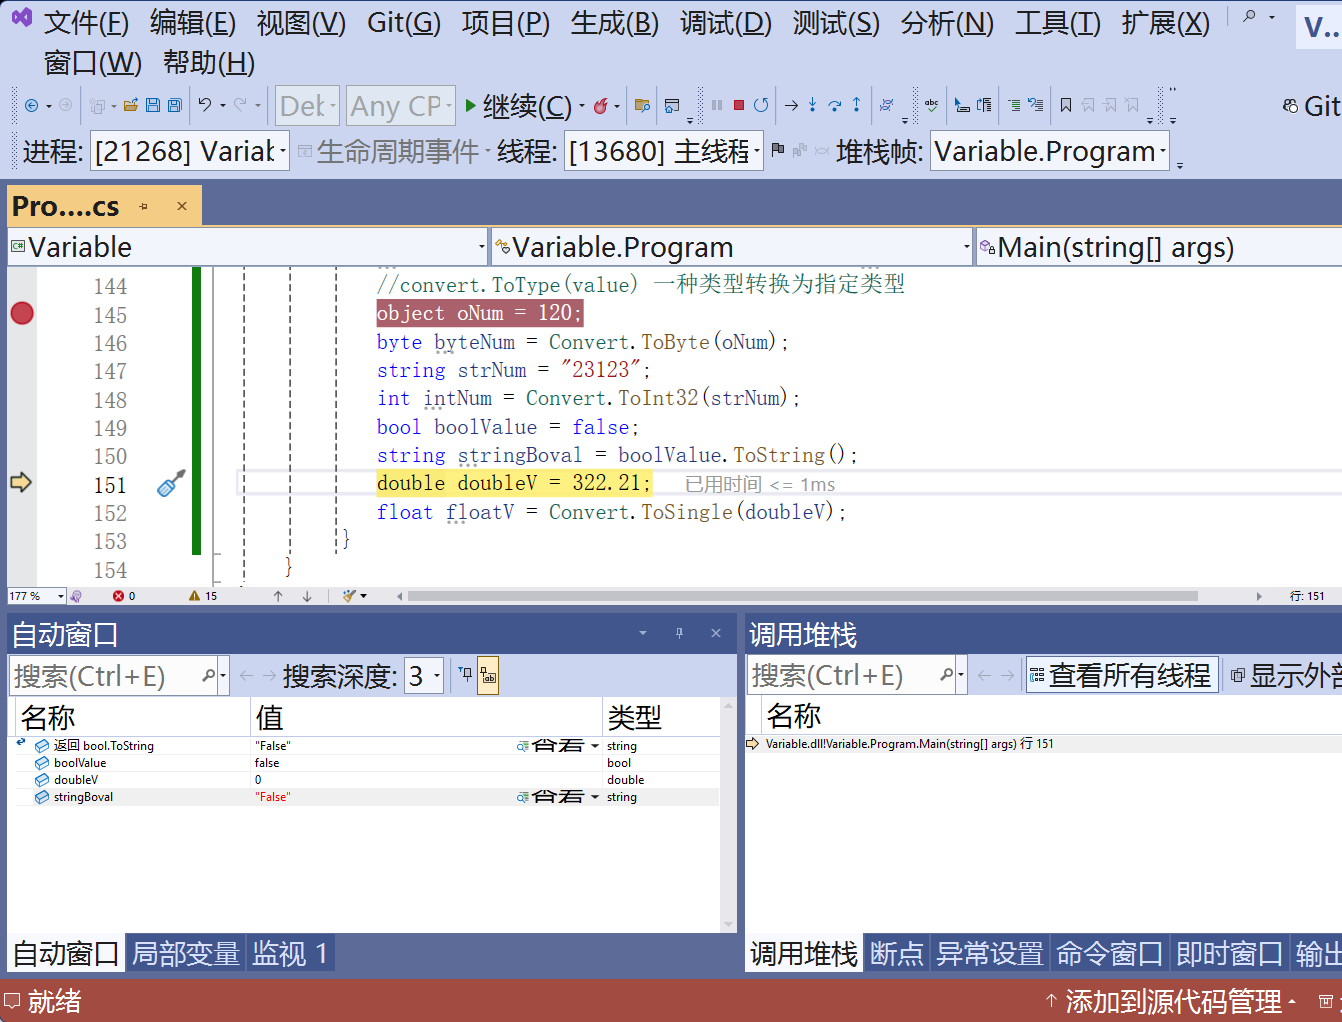Click the restart debugging circular arrow icon
Image resolution: width=1342 pixels, height=1022 pixels.
pos(761,104)
